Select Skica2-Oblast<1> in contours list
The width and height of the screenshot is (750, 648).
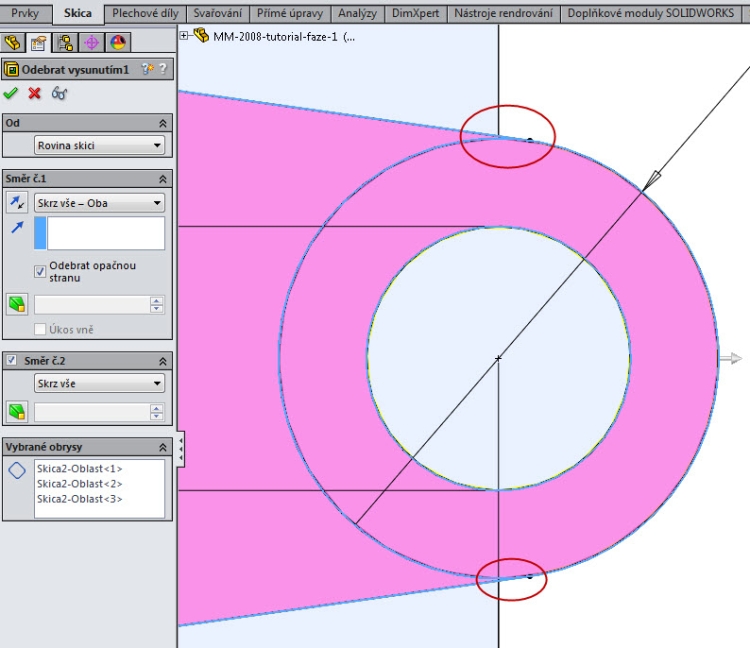tap(79, 469)
